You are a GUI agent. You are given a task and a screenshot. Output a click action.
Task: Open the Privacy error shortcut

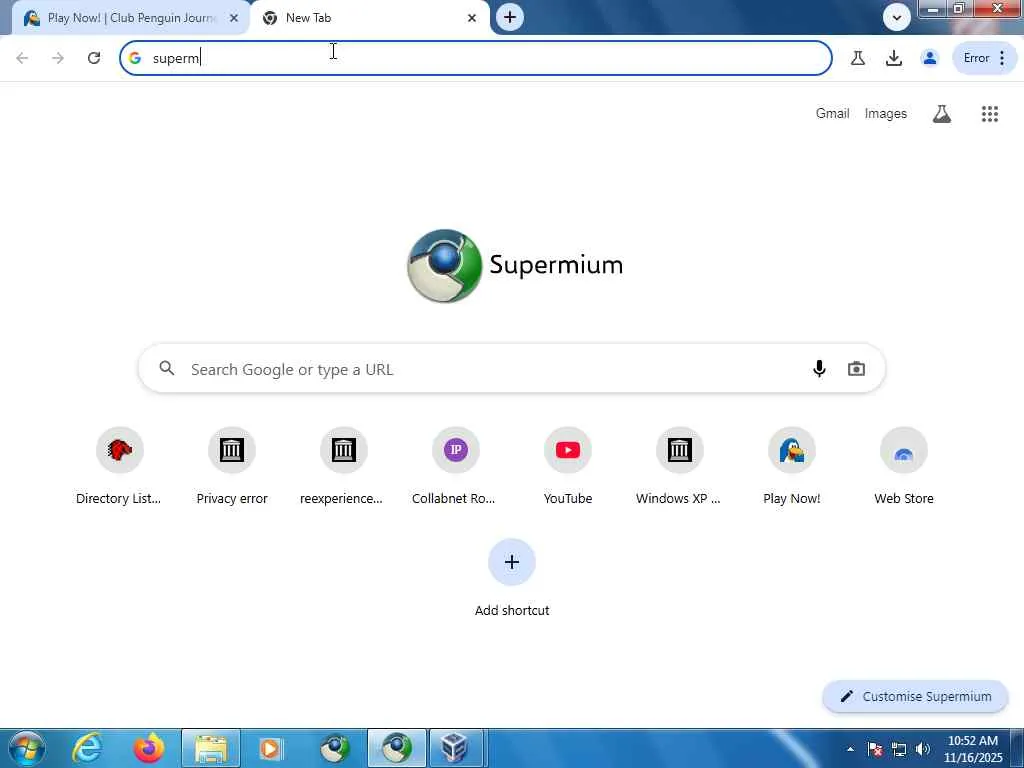[232, 466]
